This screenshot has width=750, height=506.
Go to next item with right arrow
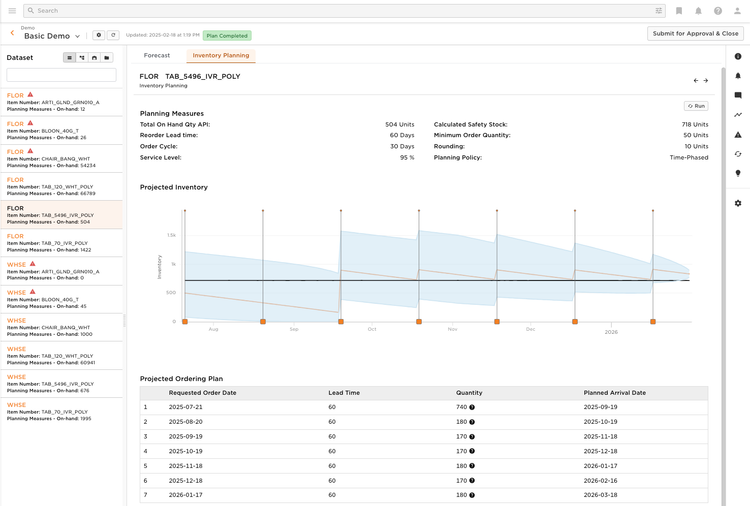pyautogui.click(x=706, y=81)
